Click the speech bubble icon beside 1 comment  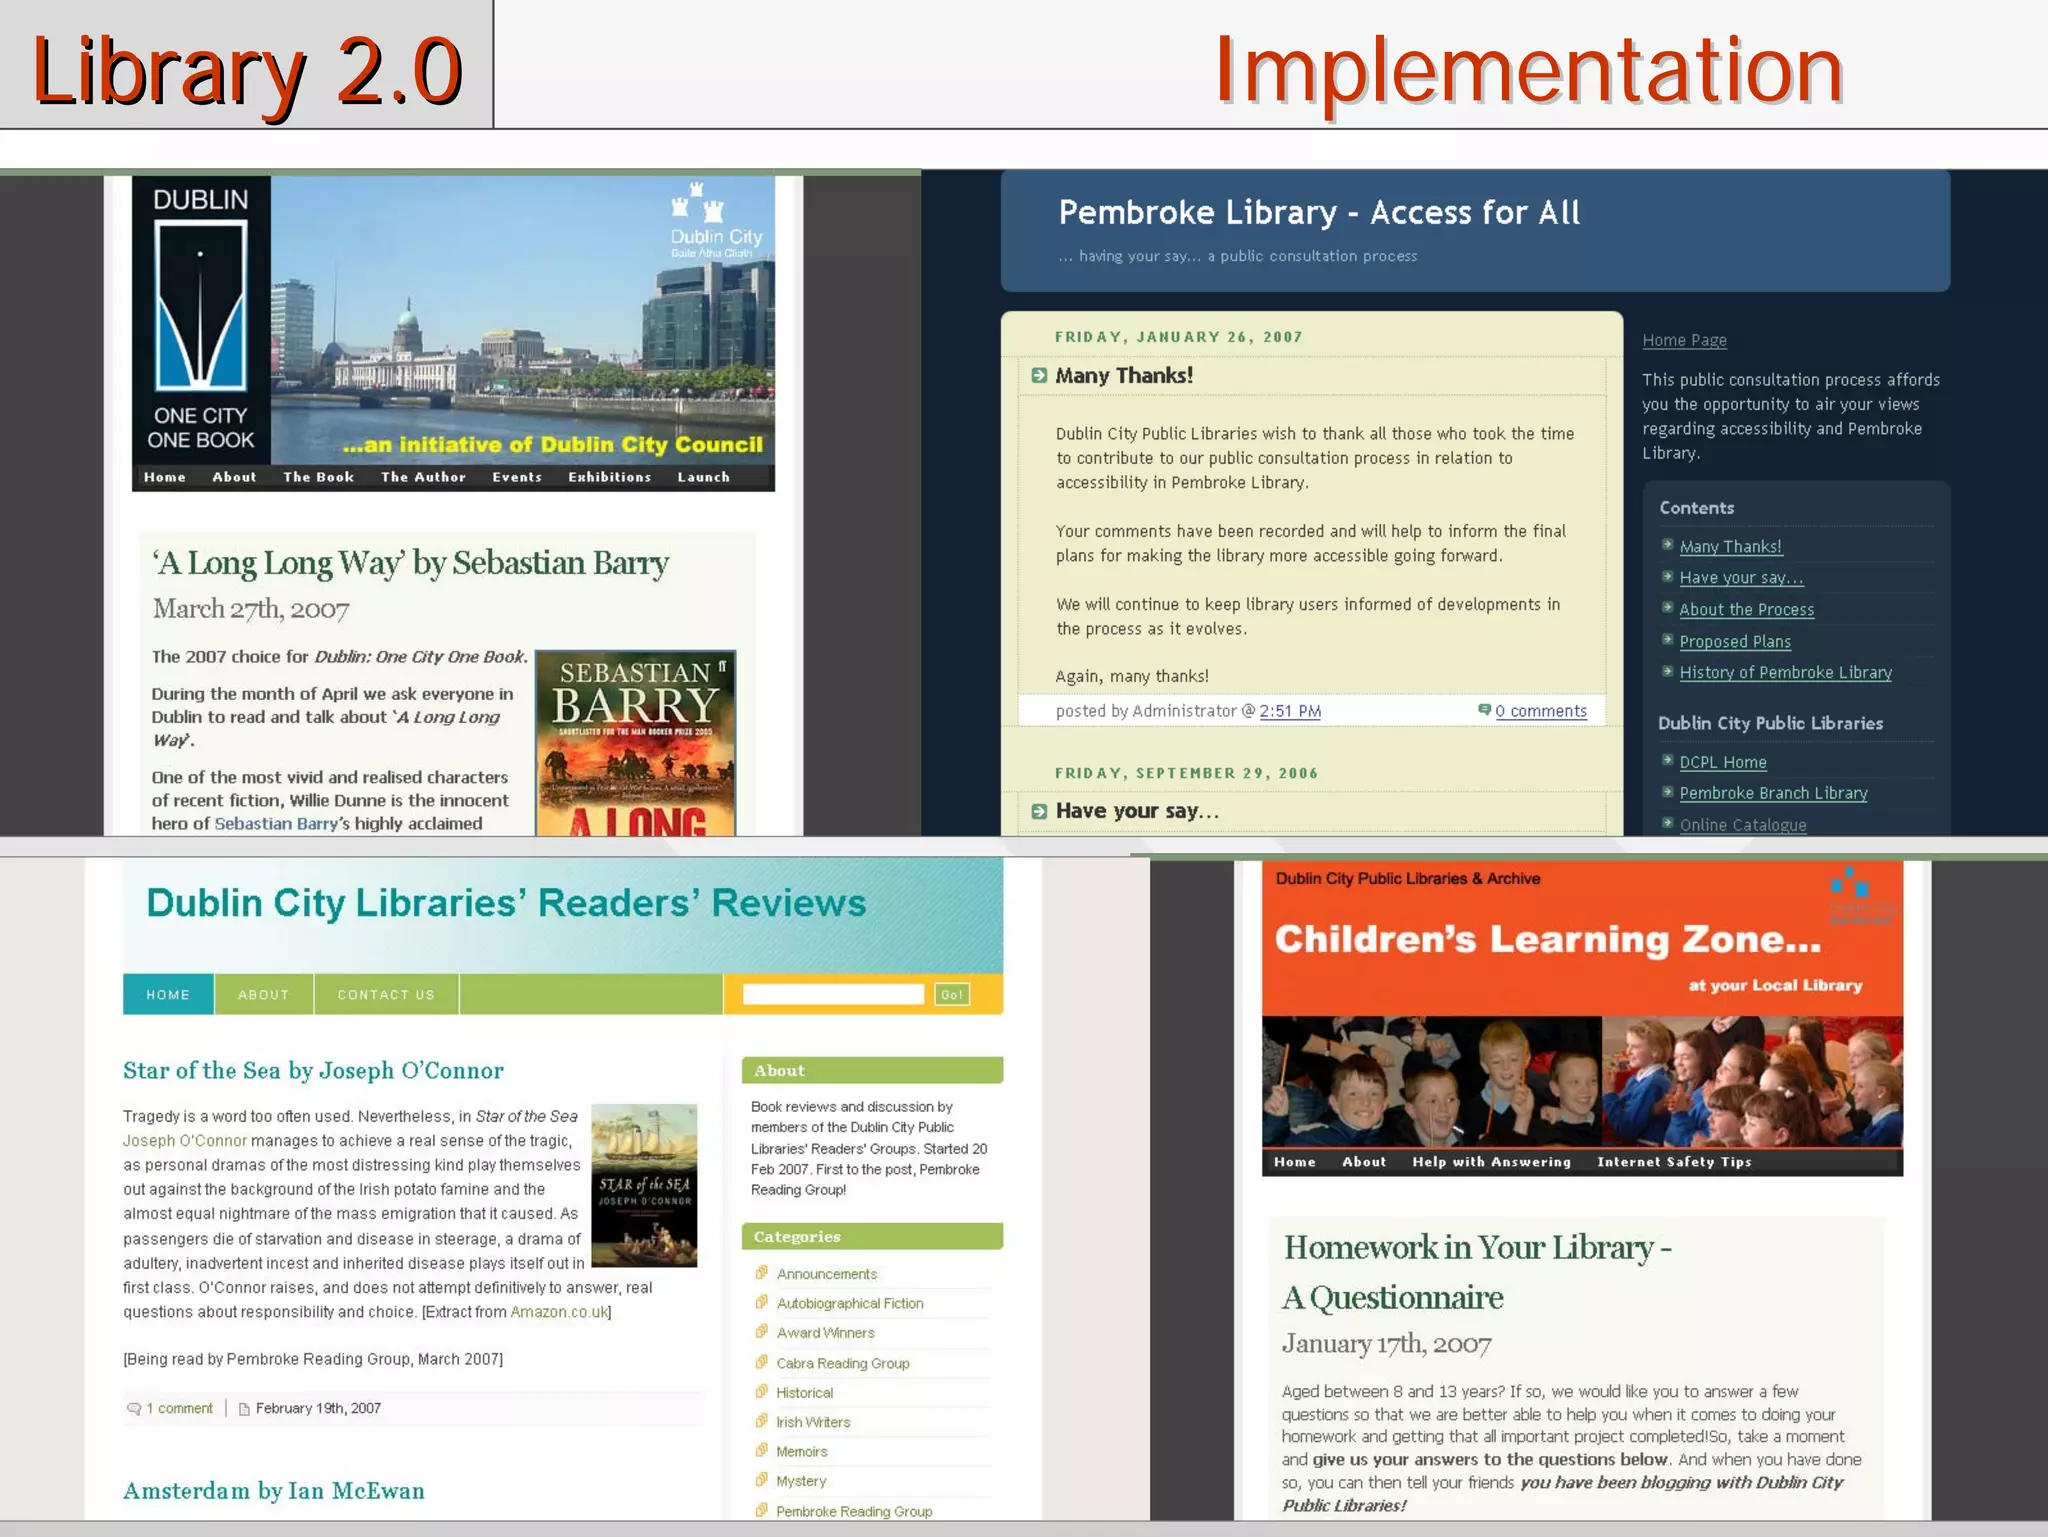(x=134, y=1409)
